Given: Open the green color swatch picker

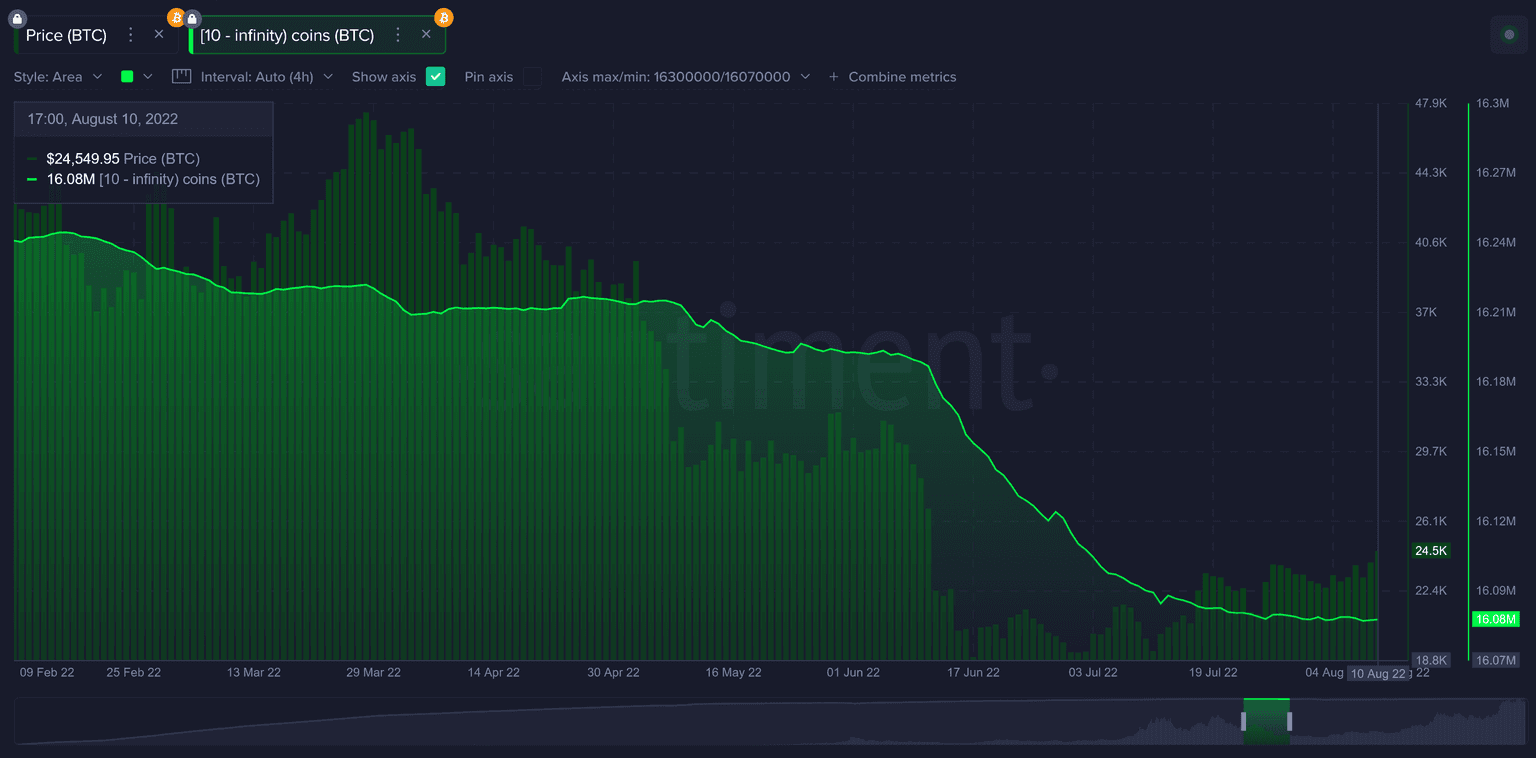Looking at the screenshot, I should (136, 77).
